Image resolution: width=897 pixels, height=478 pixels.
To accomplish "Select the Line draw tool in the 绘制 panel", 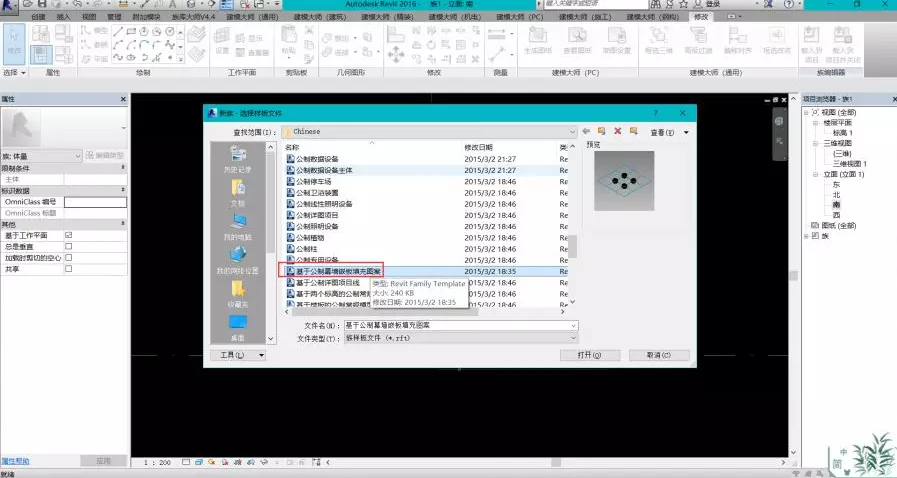I will pos(118,31).
